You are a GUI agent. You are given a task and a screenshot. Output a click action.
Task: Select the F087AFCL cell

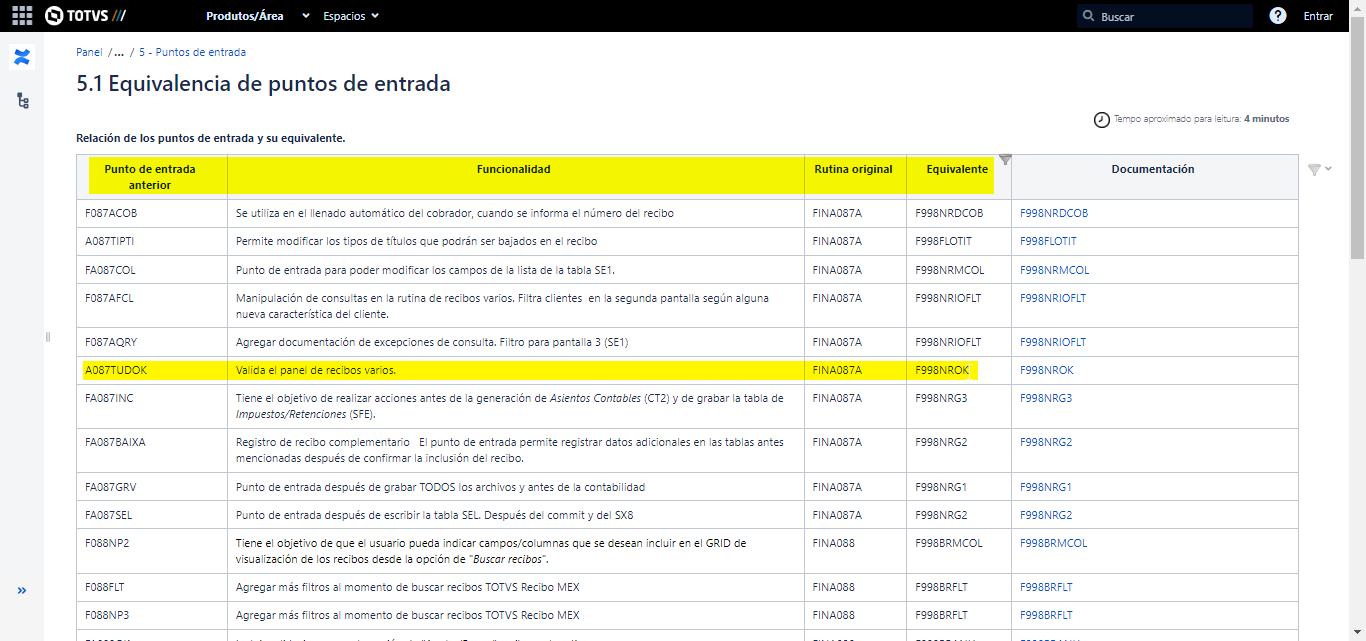[152, 305]
